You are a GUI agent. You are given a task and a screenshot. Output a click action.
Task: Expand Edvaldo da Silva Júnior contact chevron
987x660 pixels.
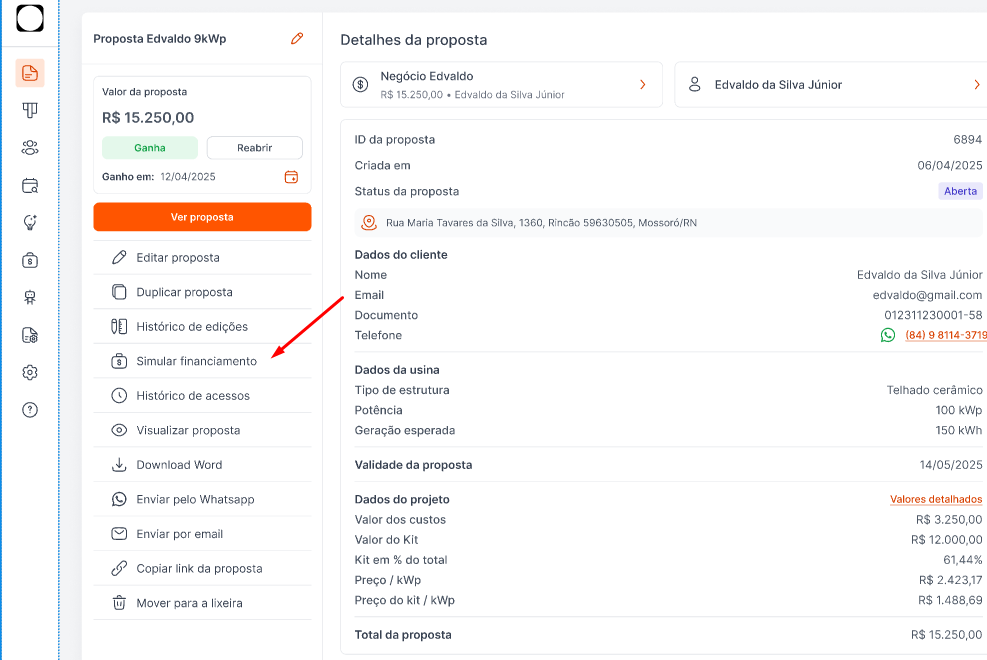(976, 85)
